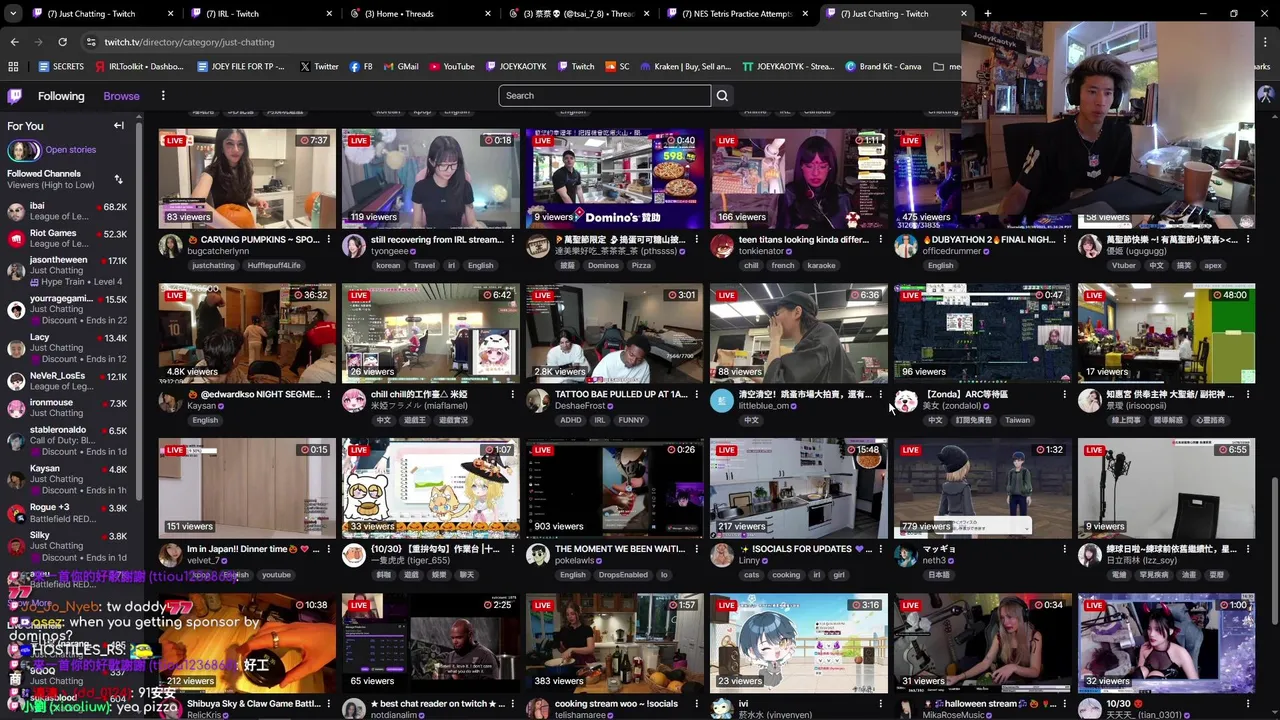The width and height of the screenshot is (1280, 720).
Task: Select Lacy in followed channels
Action: pos(67,348)
